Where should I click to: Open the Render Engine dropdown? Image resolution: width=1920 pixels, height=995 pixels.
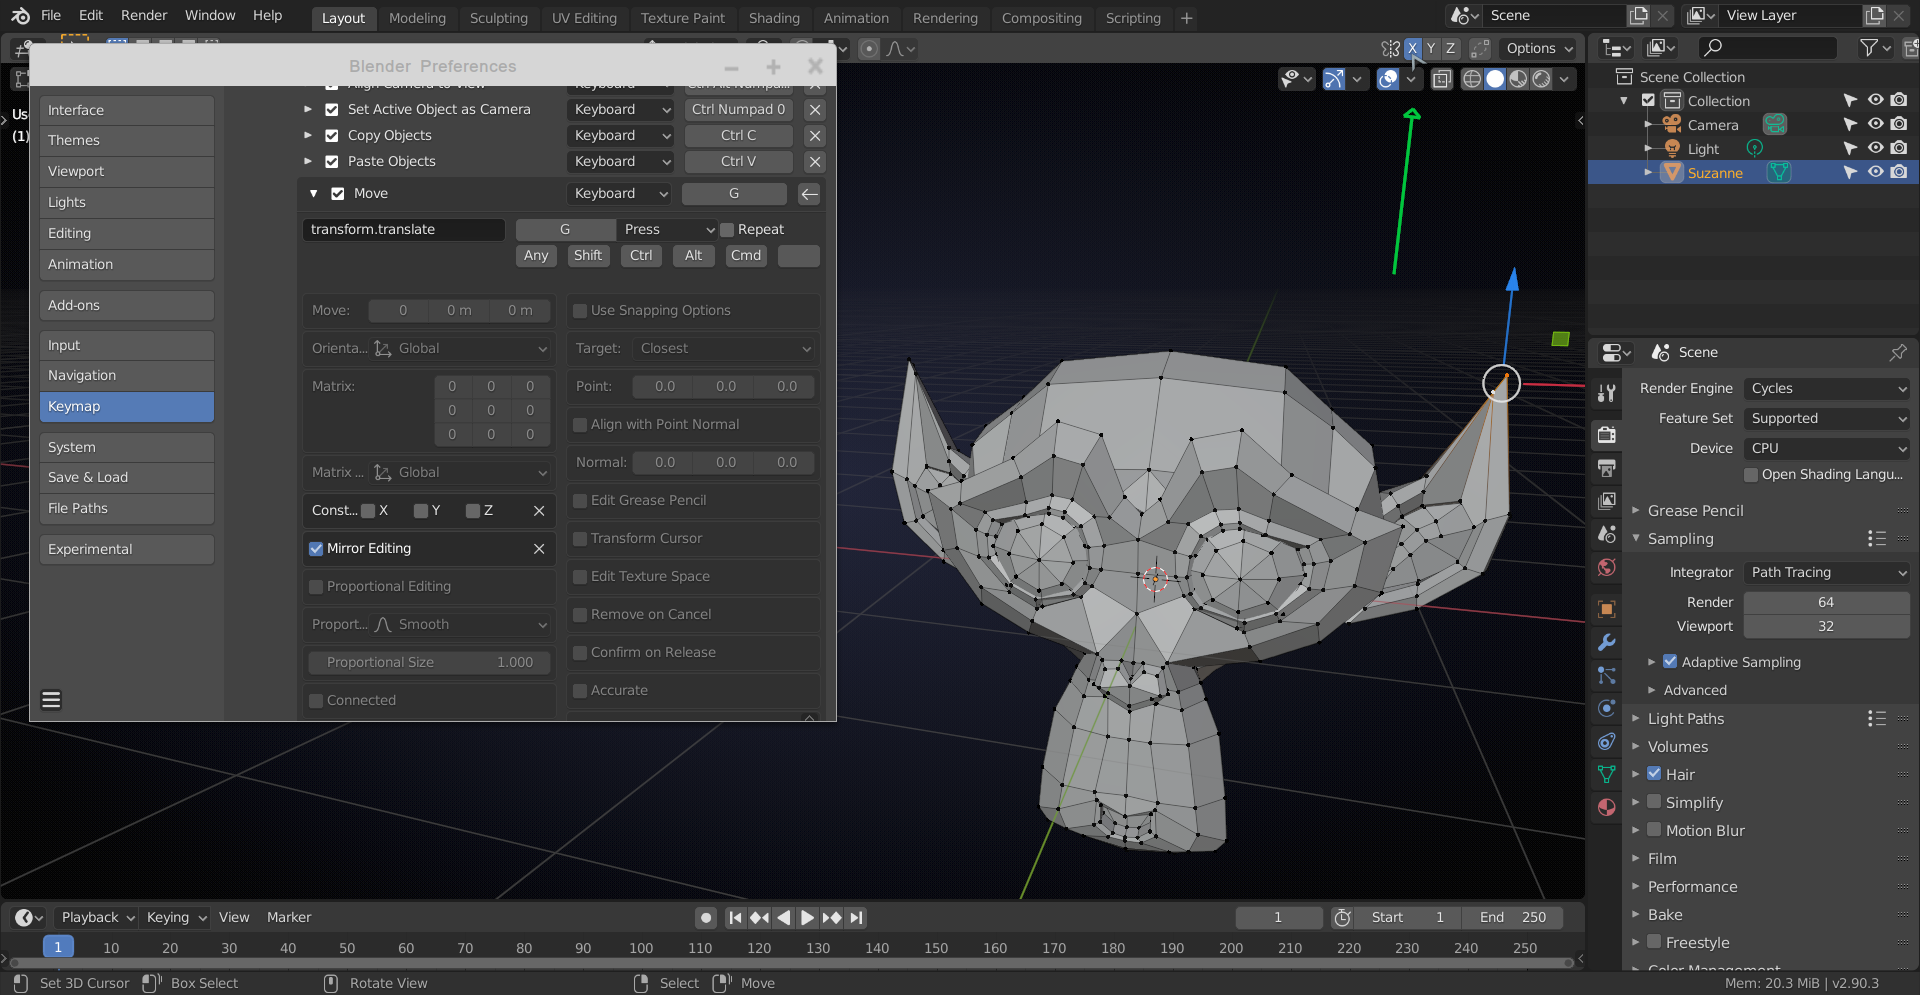pyautogui.click(x=1826, y=388)
